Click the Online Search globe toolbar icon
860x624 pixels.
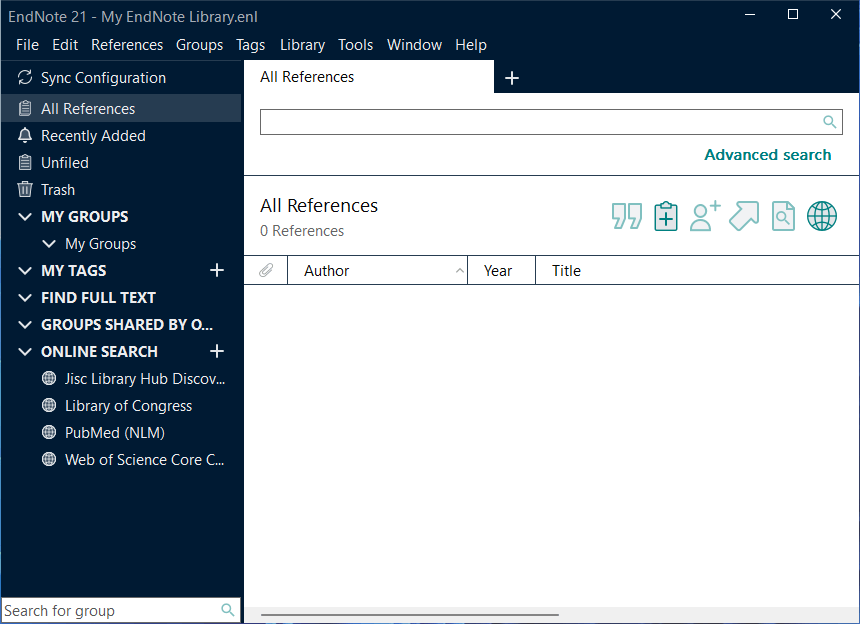click(x=822, y=216)
